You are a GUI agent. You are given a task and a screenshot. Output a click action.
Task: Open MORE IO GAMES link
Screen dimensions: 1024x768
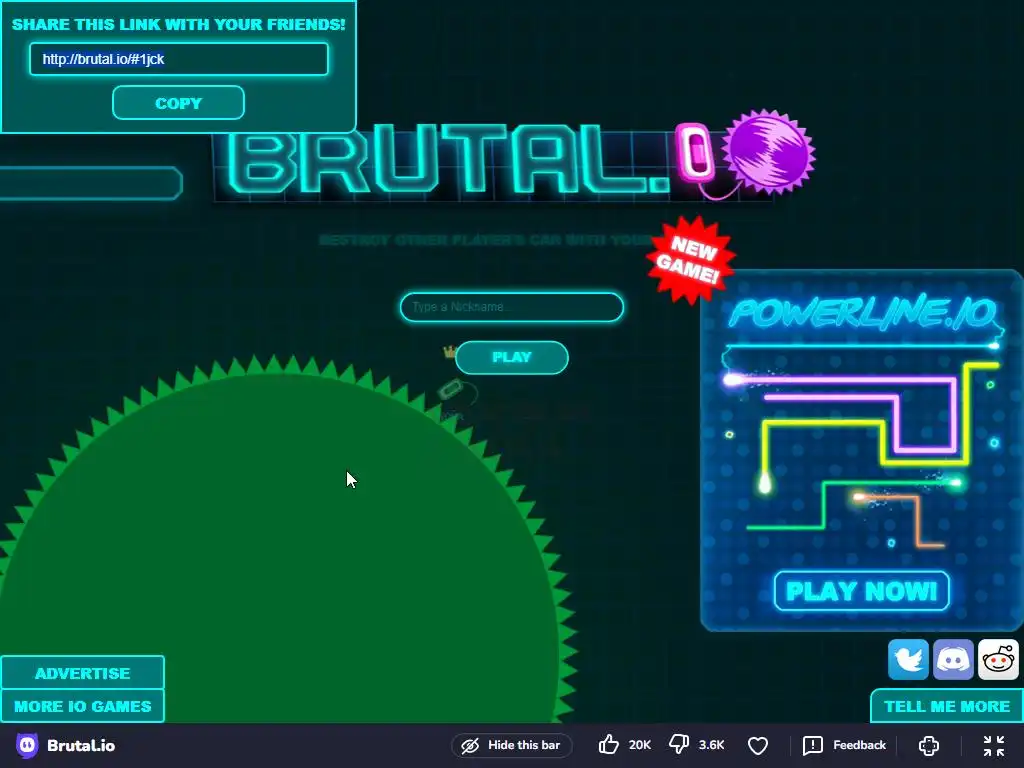tap(82, 706)
